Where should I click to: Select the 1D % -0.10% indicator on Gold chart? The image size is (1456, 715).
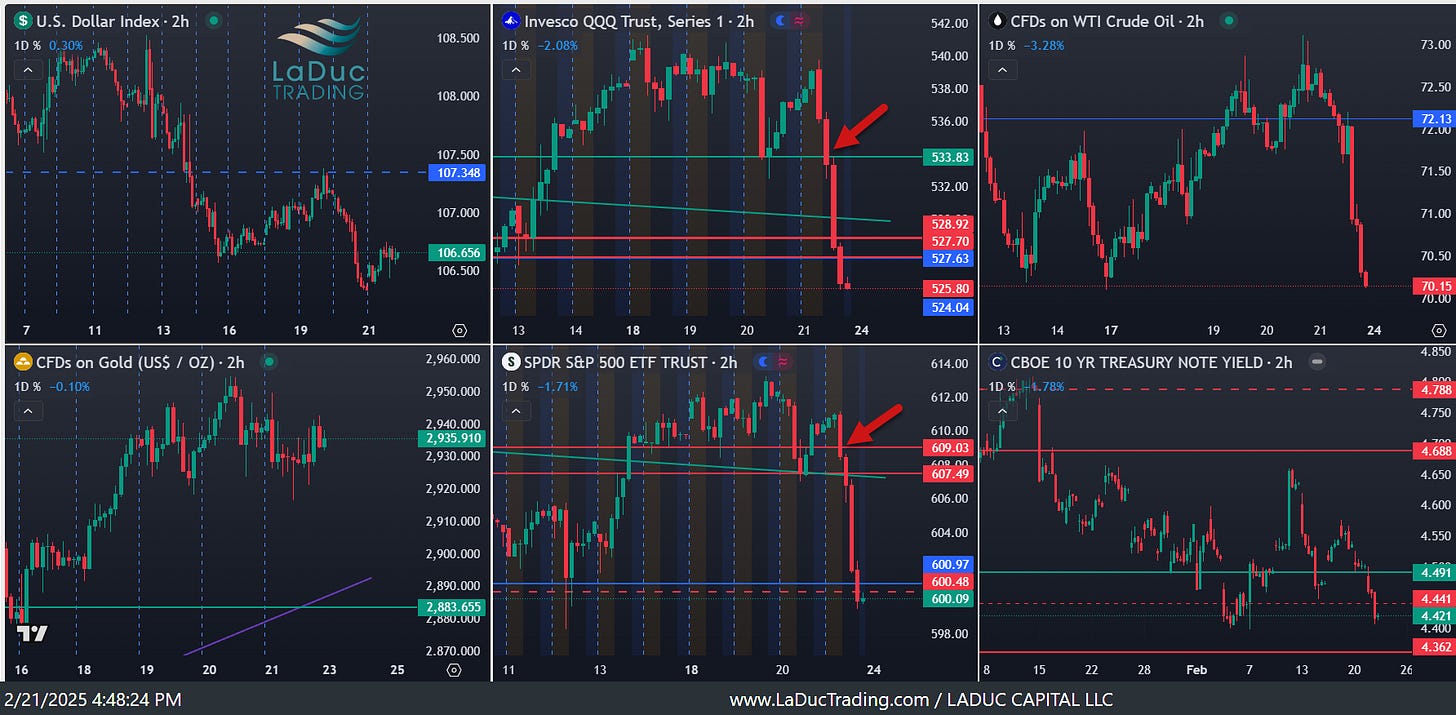(x=52, y=387)
